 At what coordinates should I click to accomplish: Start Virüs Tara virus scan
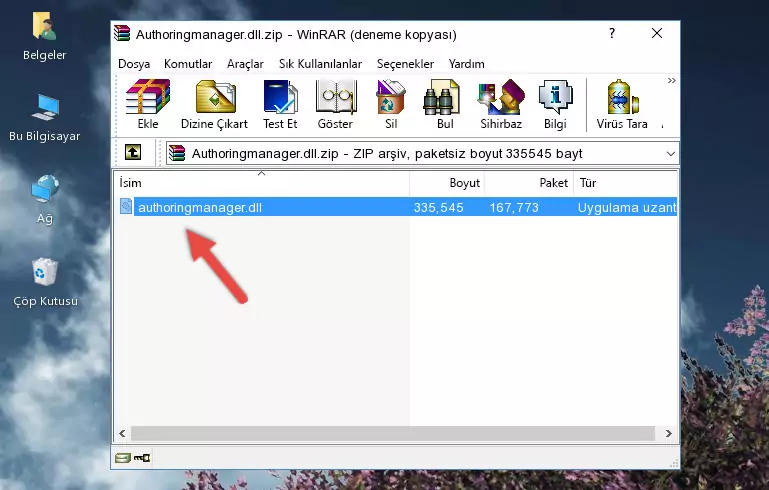tap(622, 104)
